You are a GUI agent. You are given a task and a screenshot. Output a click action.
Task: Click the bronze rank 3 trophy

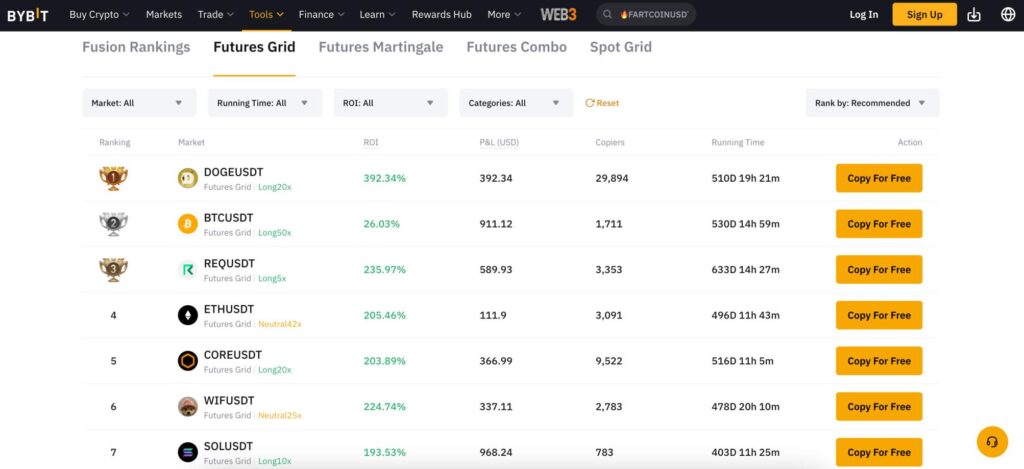click(114, 270)
